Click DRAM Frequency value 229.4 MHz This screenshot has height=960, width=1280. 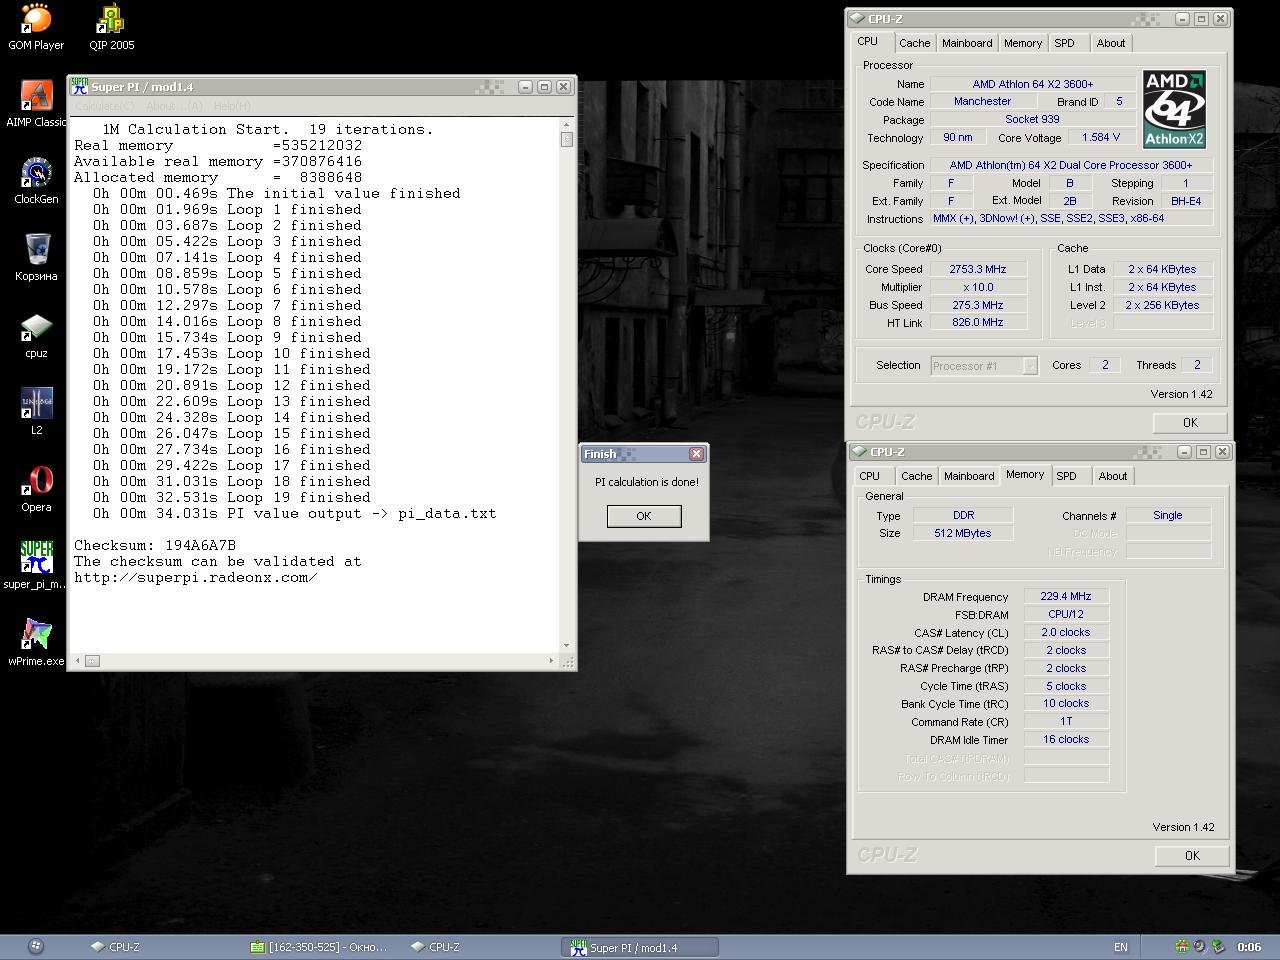[1065, 596]
